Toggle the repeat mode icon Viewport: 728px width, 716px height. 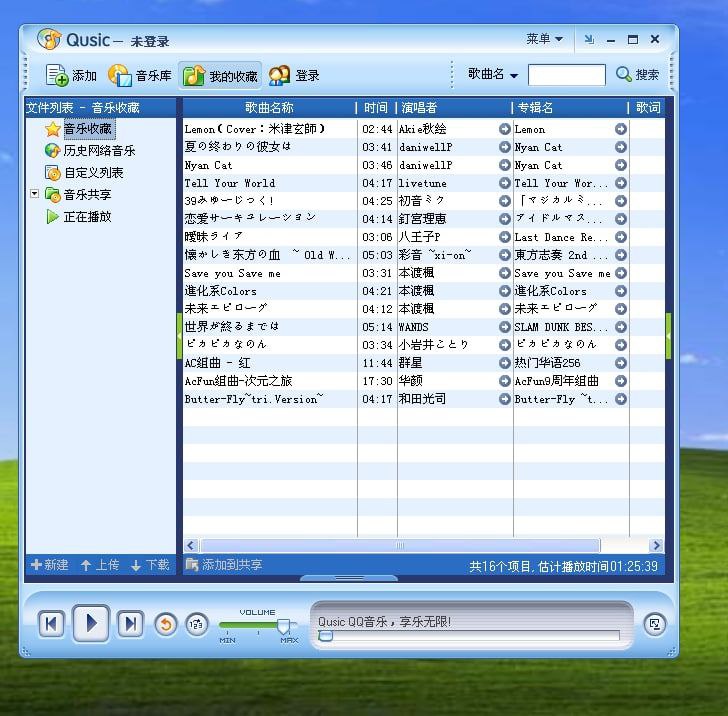tap(165, 624)
